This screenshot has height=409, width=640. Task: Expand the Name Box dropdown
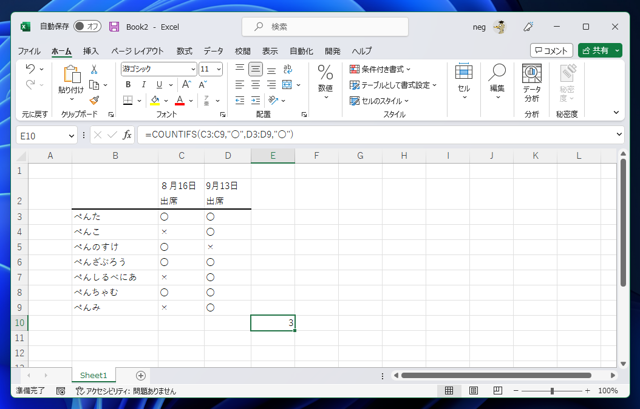71,136
